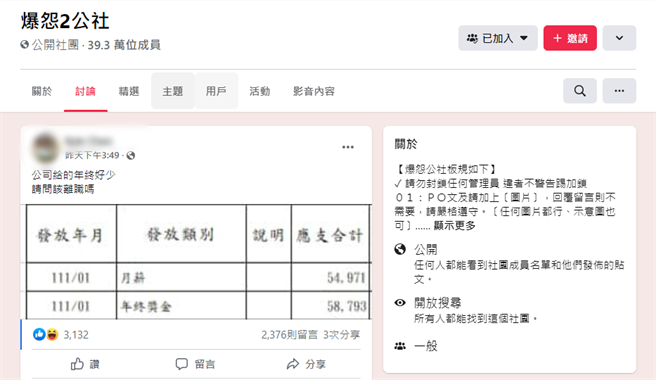
Task: Click the 開放搜尋 label in About card
Action: [x=438, y=303]
